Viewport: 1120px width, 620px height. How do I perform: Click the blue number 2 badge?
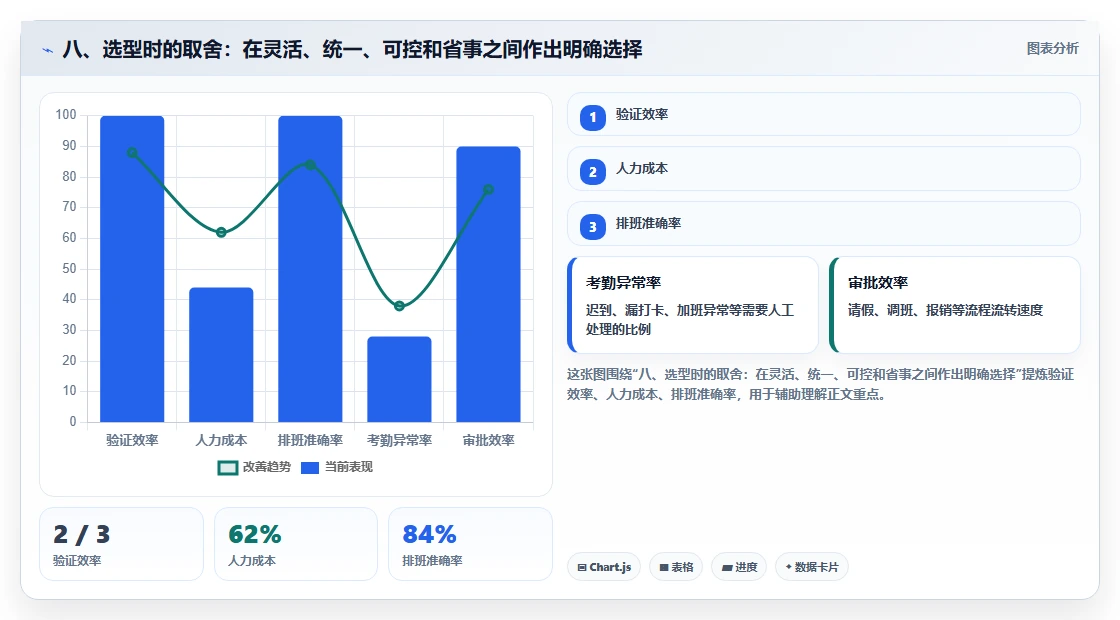(592, 171)
